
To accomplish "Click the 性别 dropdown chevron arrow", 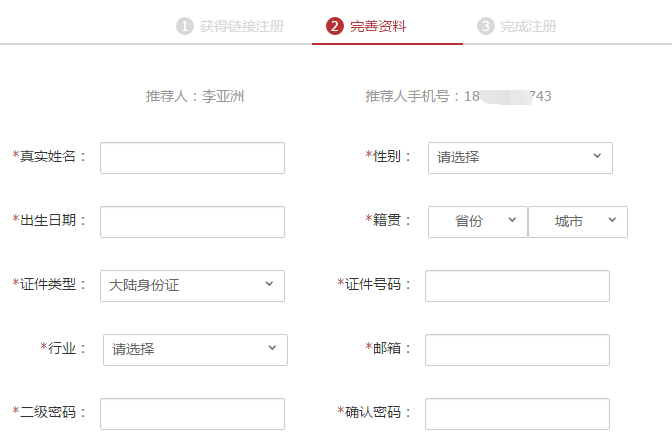I will coord(597,156).
